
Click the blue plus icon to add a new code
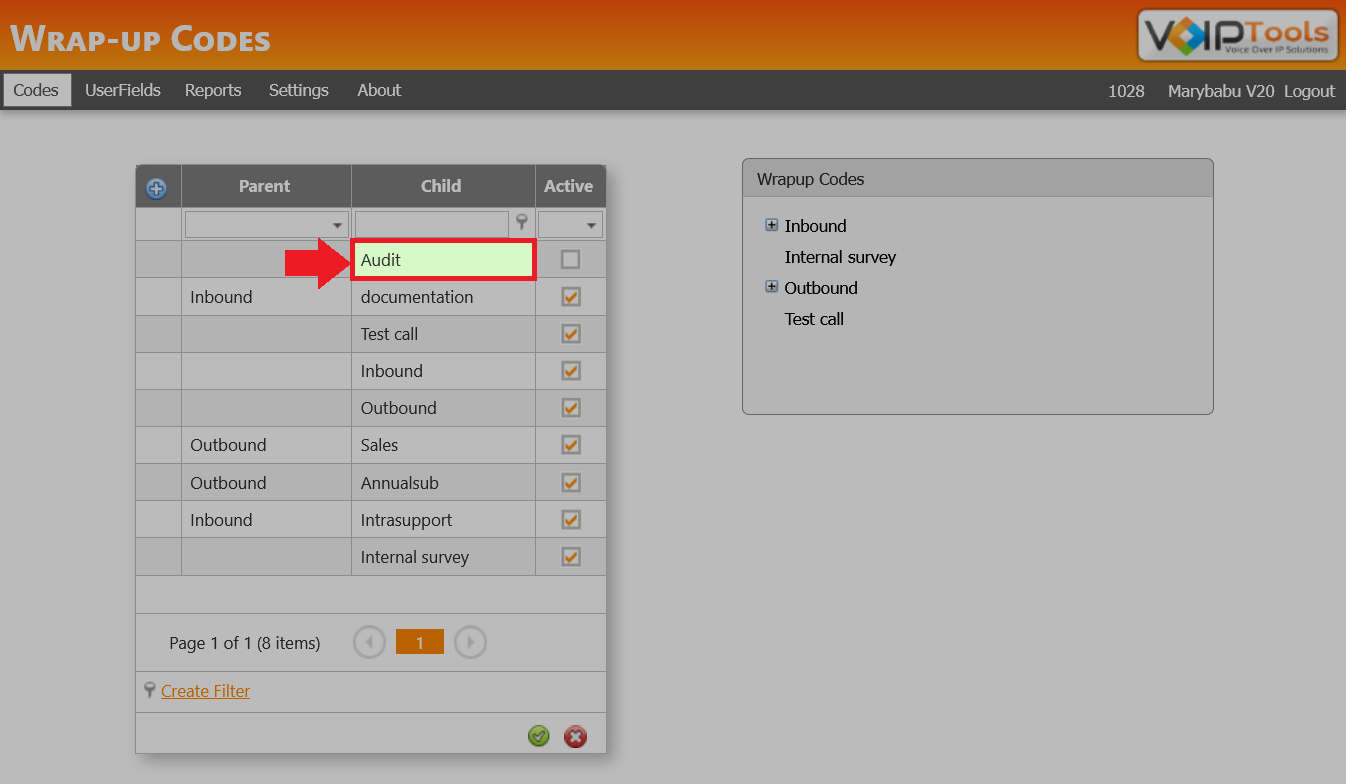157,186
